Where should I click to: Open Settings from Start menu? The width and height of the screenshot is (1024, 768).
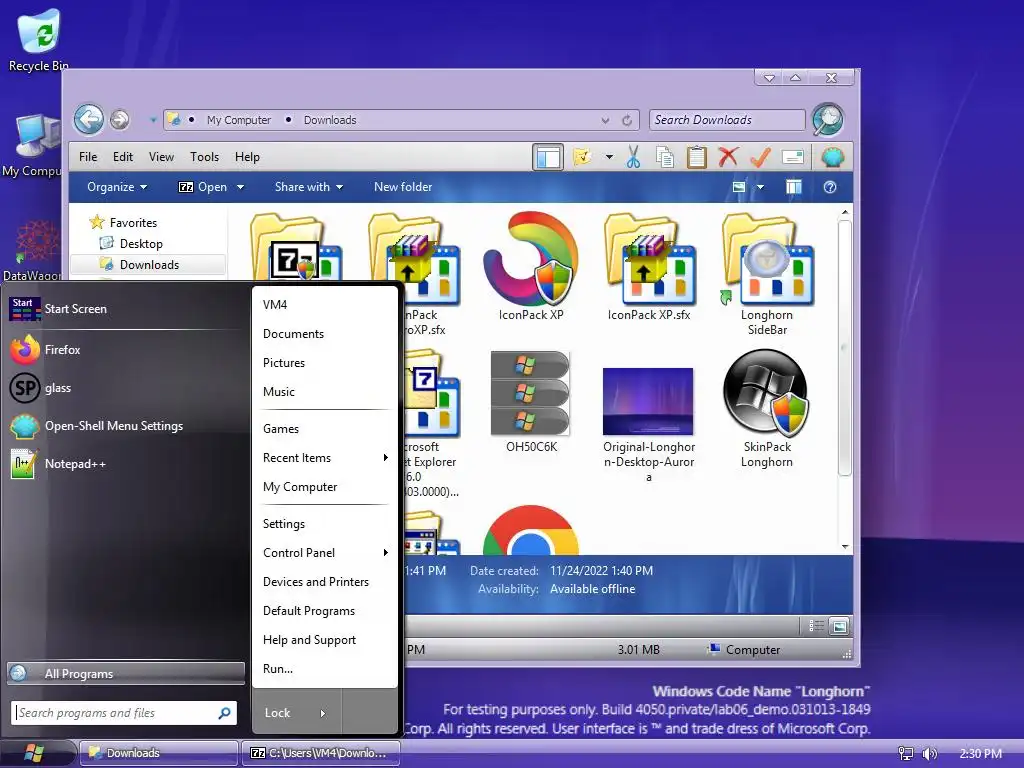(x=325, y=524)
